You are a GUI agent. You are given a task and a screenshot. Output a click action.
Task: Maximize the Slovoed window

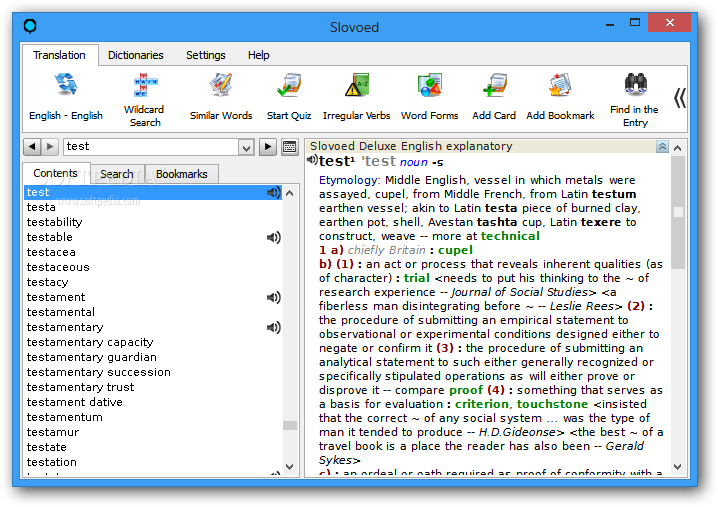[635, 23]
